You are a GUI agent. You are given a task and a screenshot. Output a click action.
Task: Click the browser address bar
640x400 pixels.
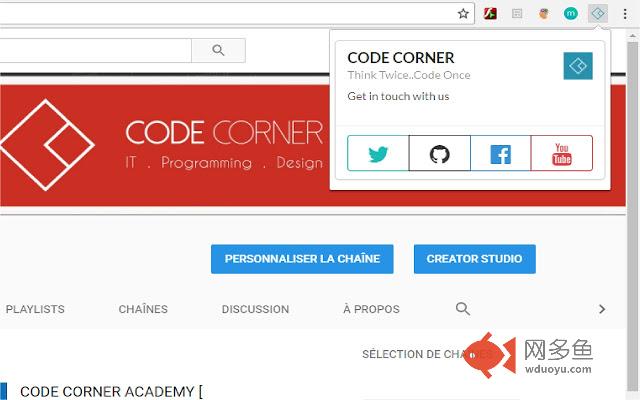237,13
